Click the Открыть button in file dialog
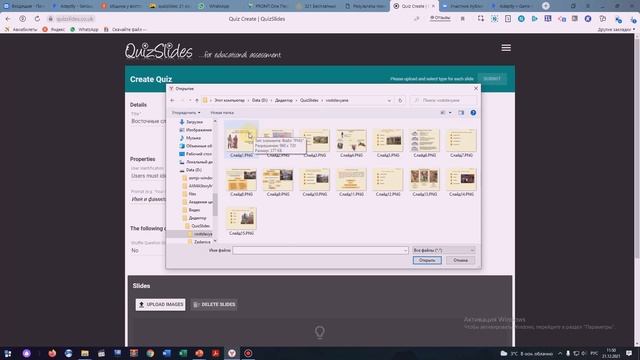This screenshot has width=640, height=360. [427, 260]
